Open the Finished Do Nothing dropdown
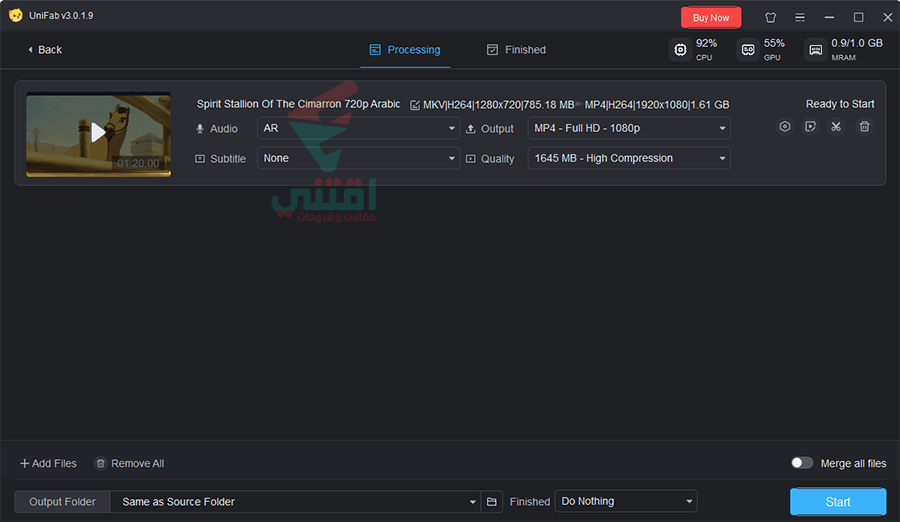Screen dimensions: 900x522 (626, 501)
